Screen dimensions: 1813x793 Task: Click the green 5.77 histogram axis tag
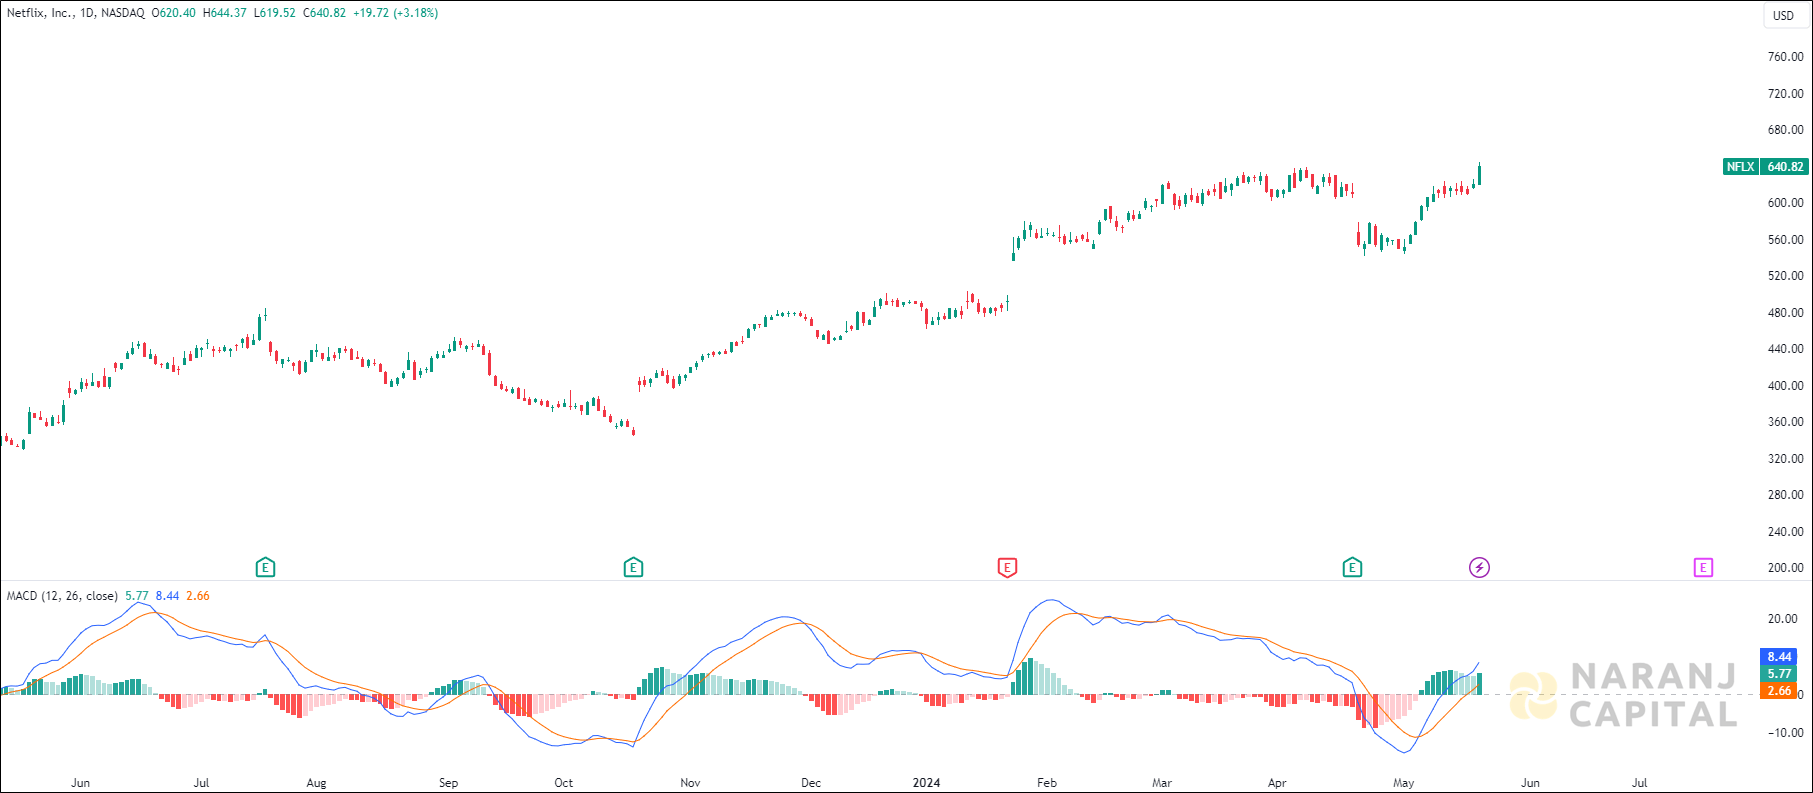pos(1779,674)
